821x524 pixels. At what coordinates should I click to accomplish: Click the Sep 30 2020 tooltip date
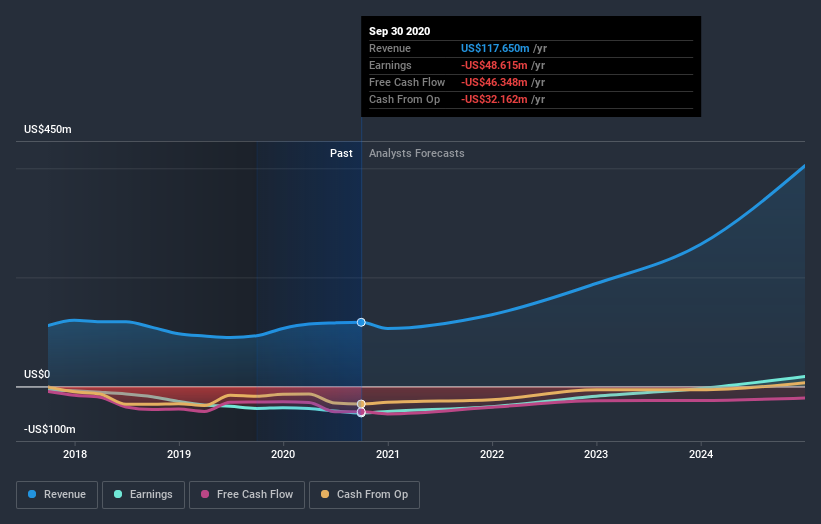(x=400, y=31)
